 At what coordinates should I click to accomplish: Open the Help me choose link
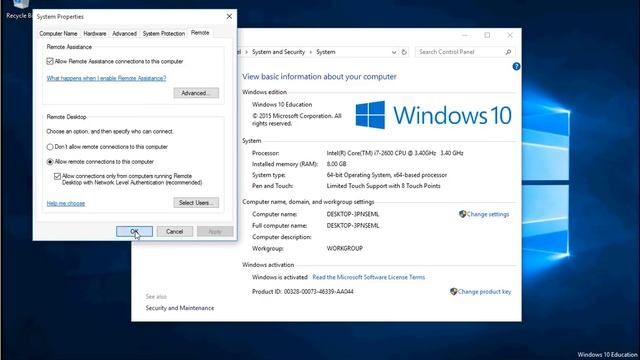coord(66,203)
